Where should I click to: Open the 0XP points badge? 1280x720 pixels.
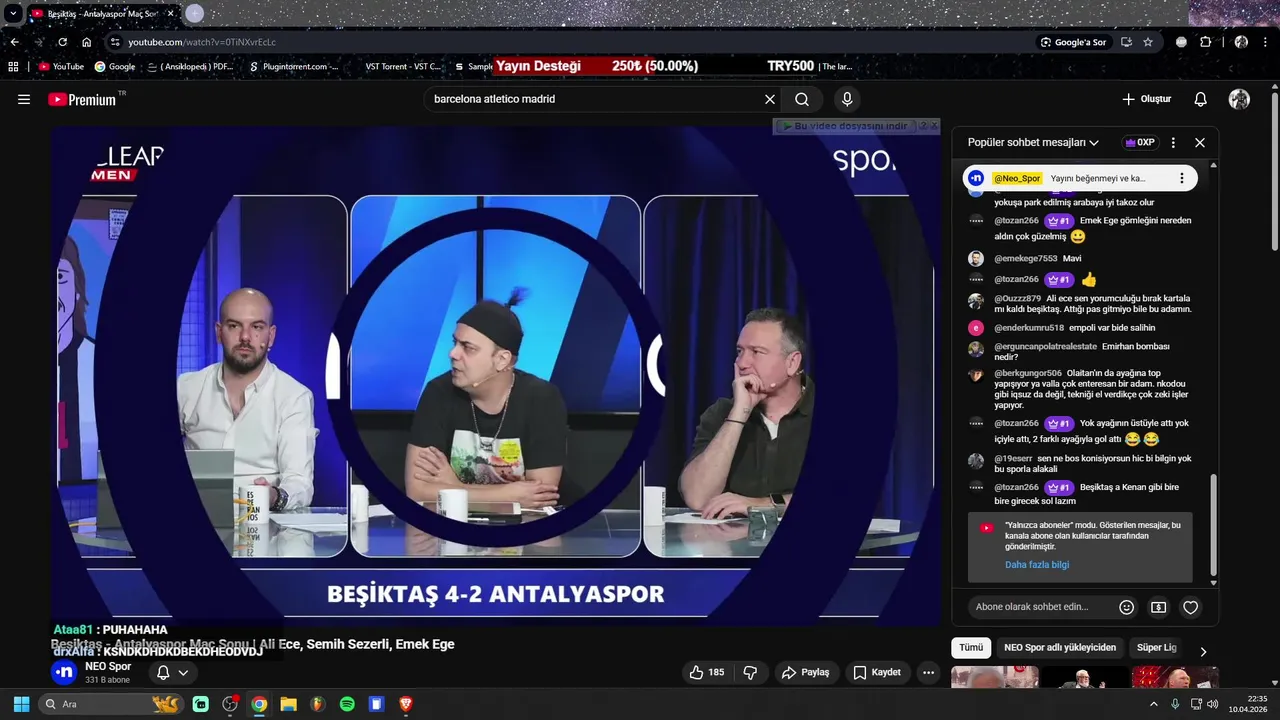1140,142
